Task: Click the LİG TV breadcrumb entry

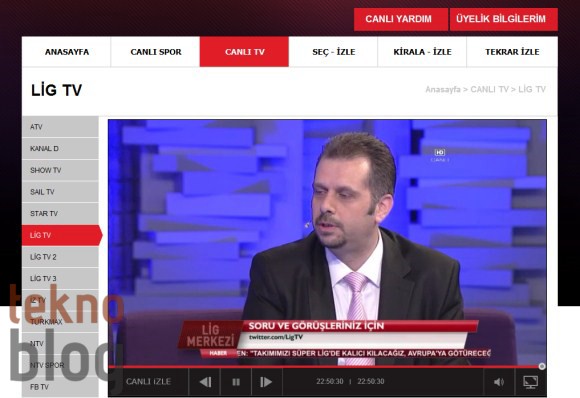Action: (x=532, y=89)
